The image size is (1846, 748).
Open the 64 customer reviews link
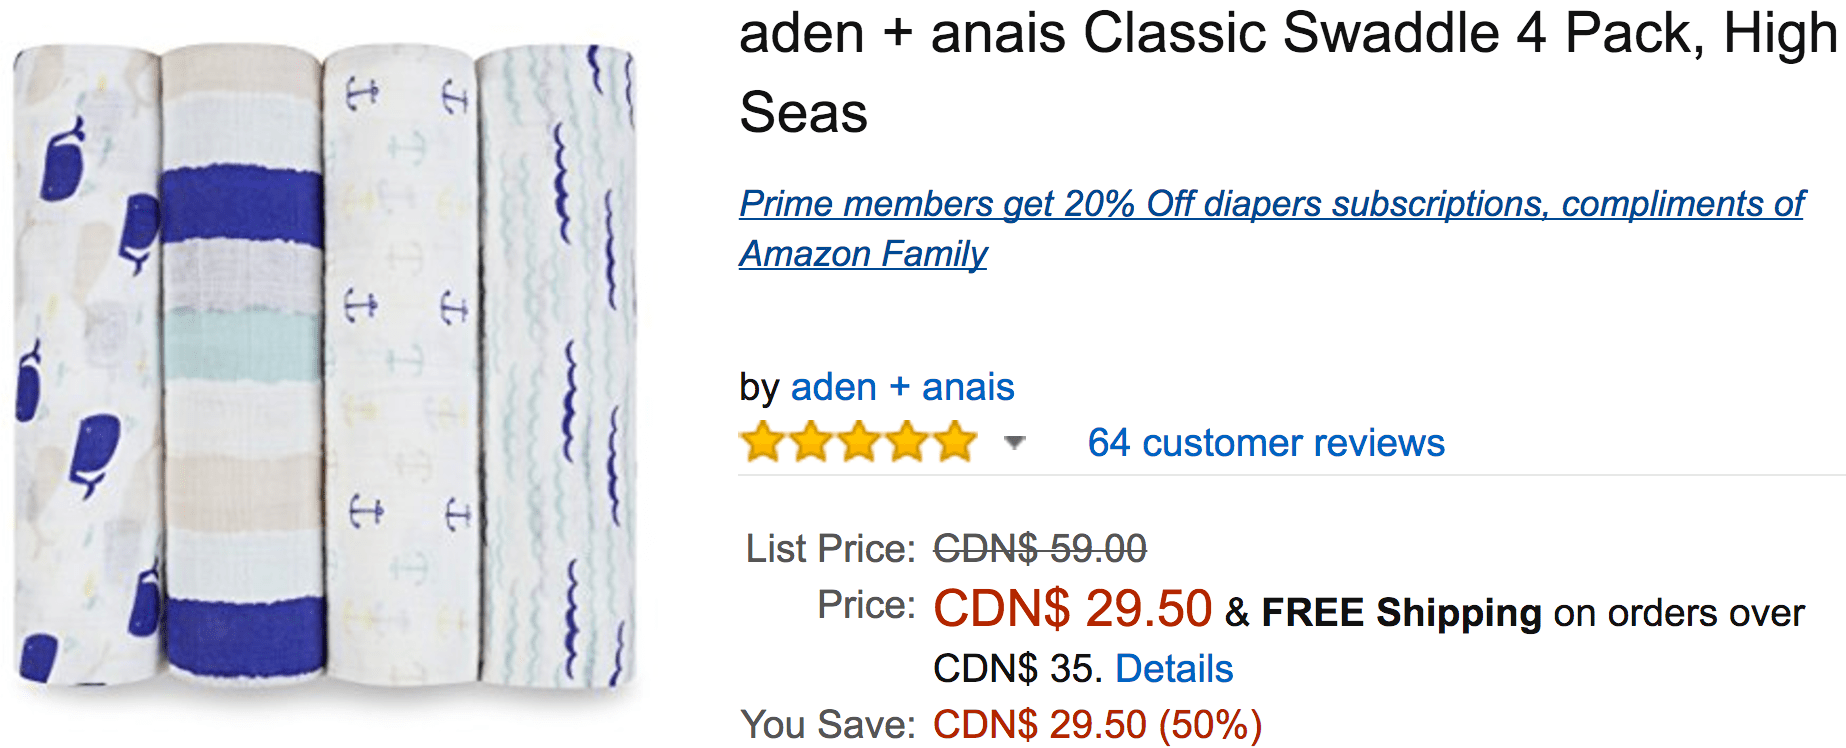1266,443
